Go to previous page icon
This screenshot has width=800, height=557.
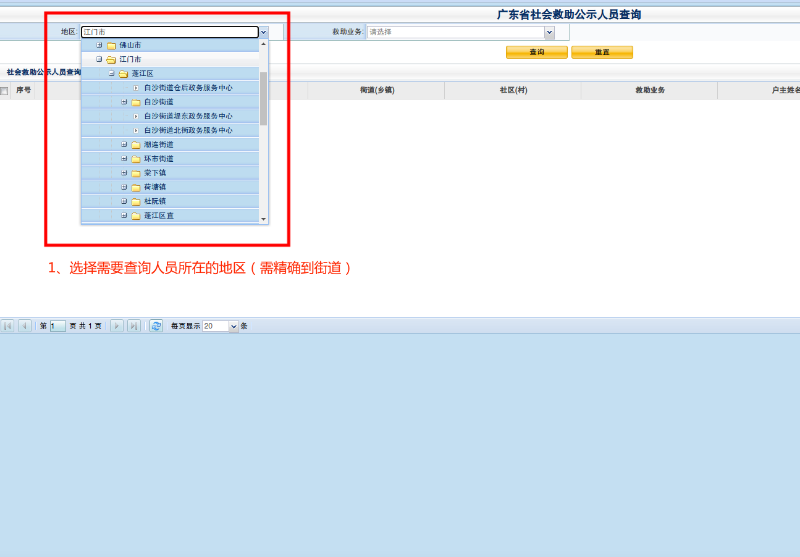pos(24,326)
